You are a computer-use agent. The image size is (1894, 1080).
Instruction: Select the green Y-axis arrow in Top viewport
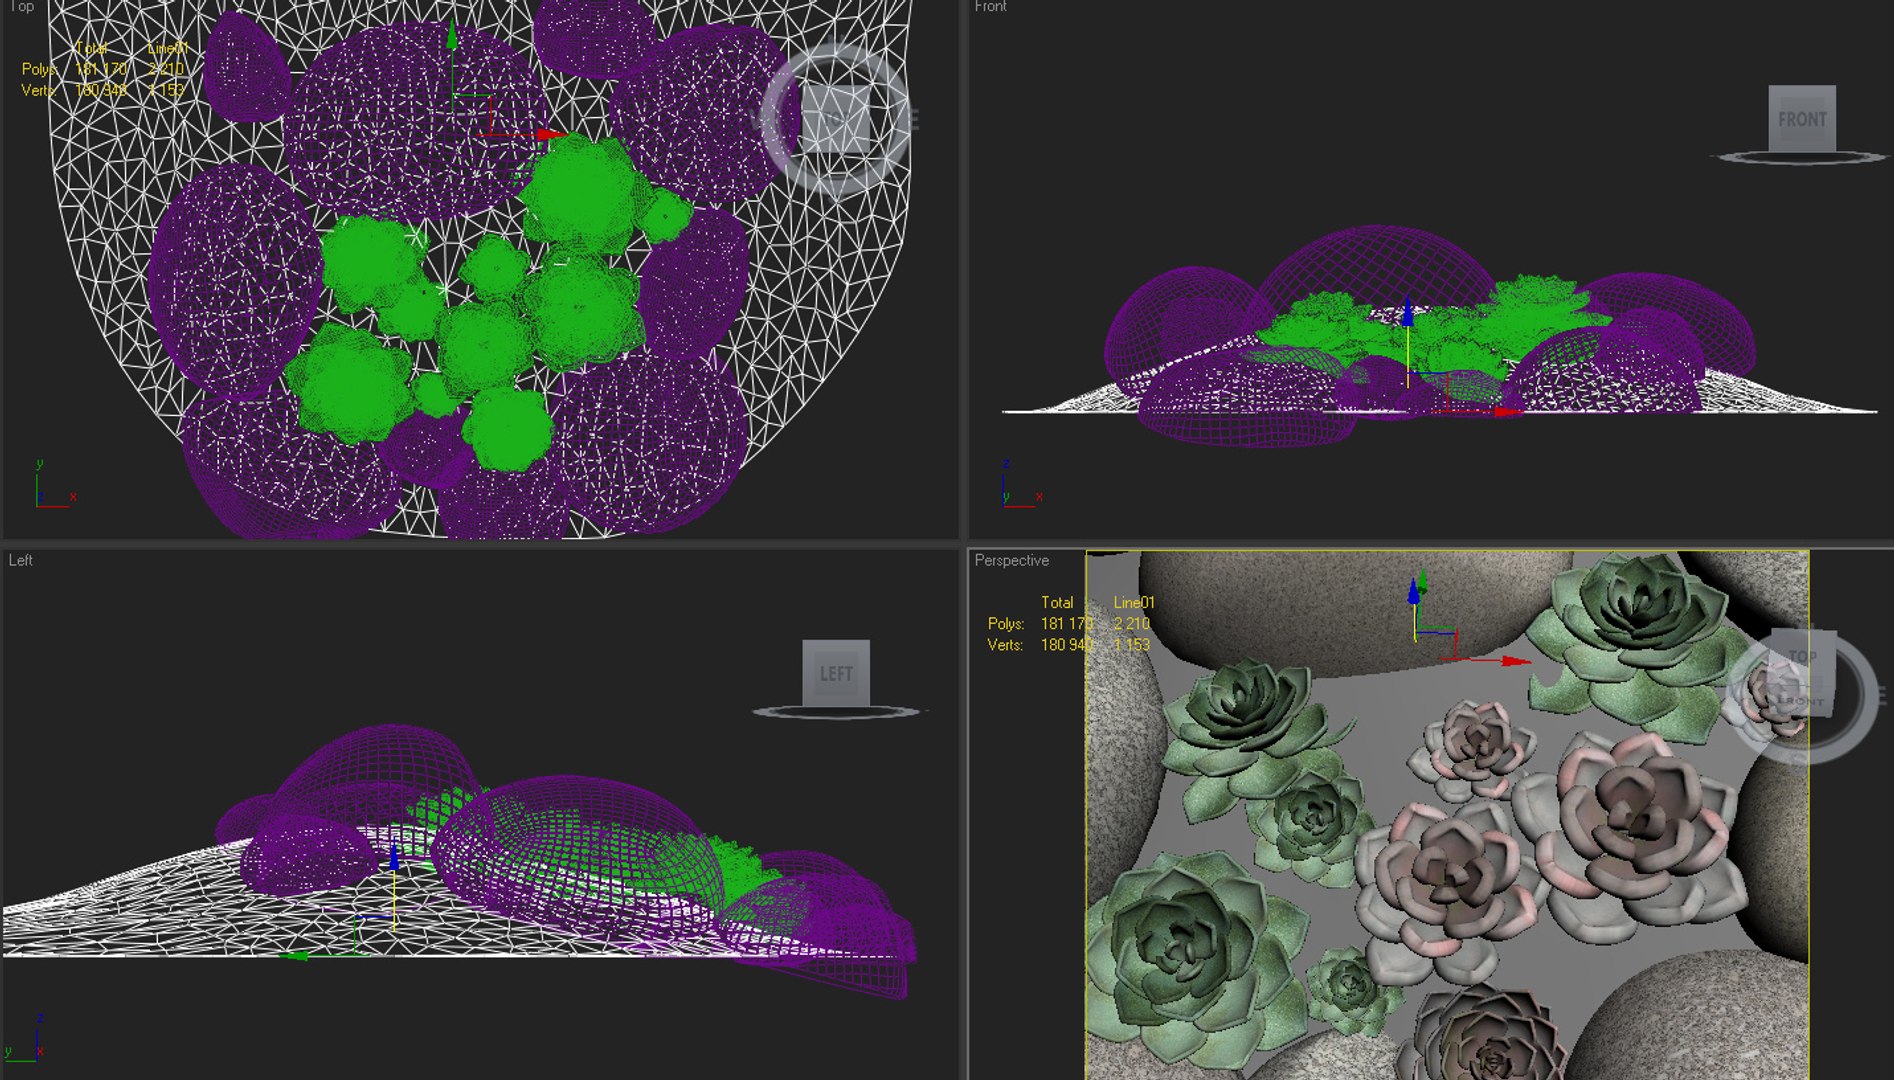(x=452, y=35)
